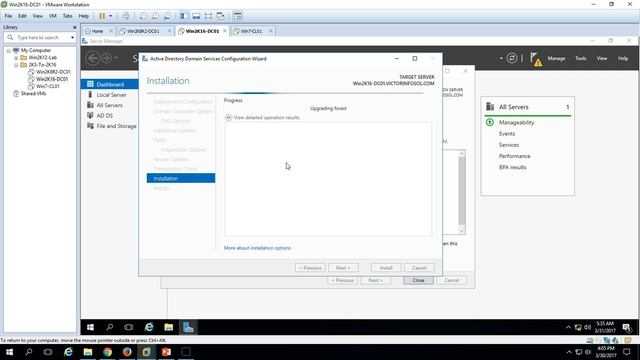640x360 pixels.
Task: Open the Tabs menu
Action: (67, 16)
